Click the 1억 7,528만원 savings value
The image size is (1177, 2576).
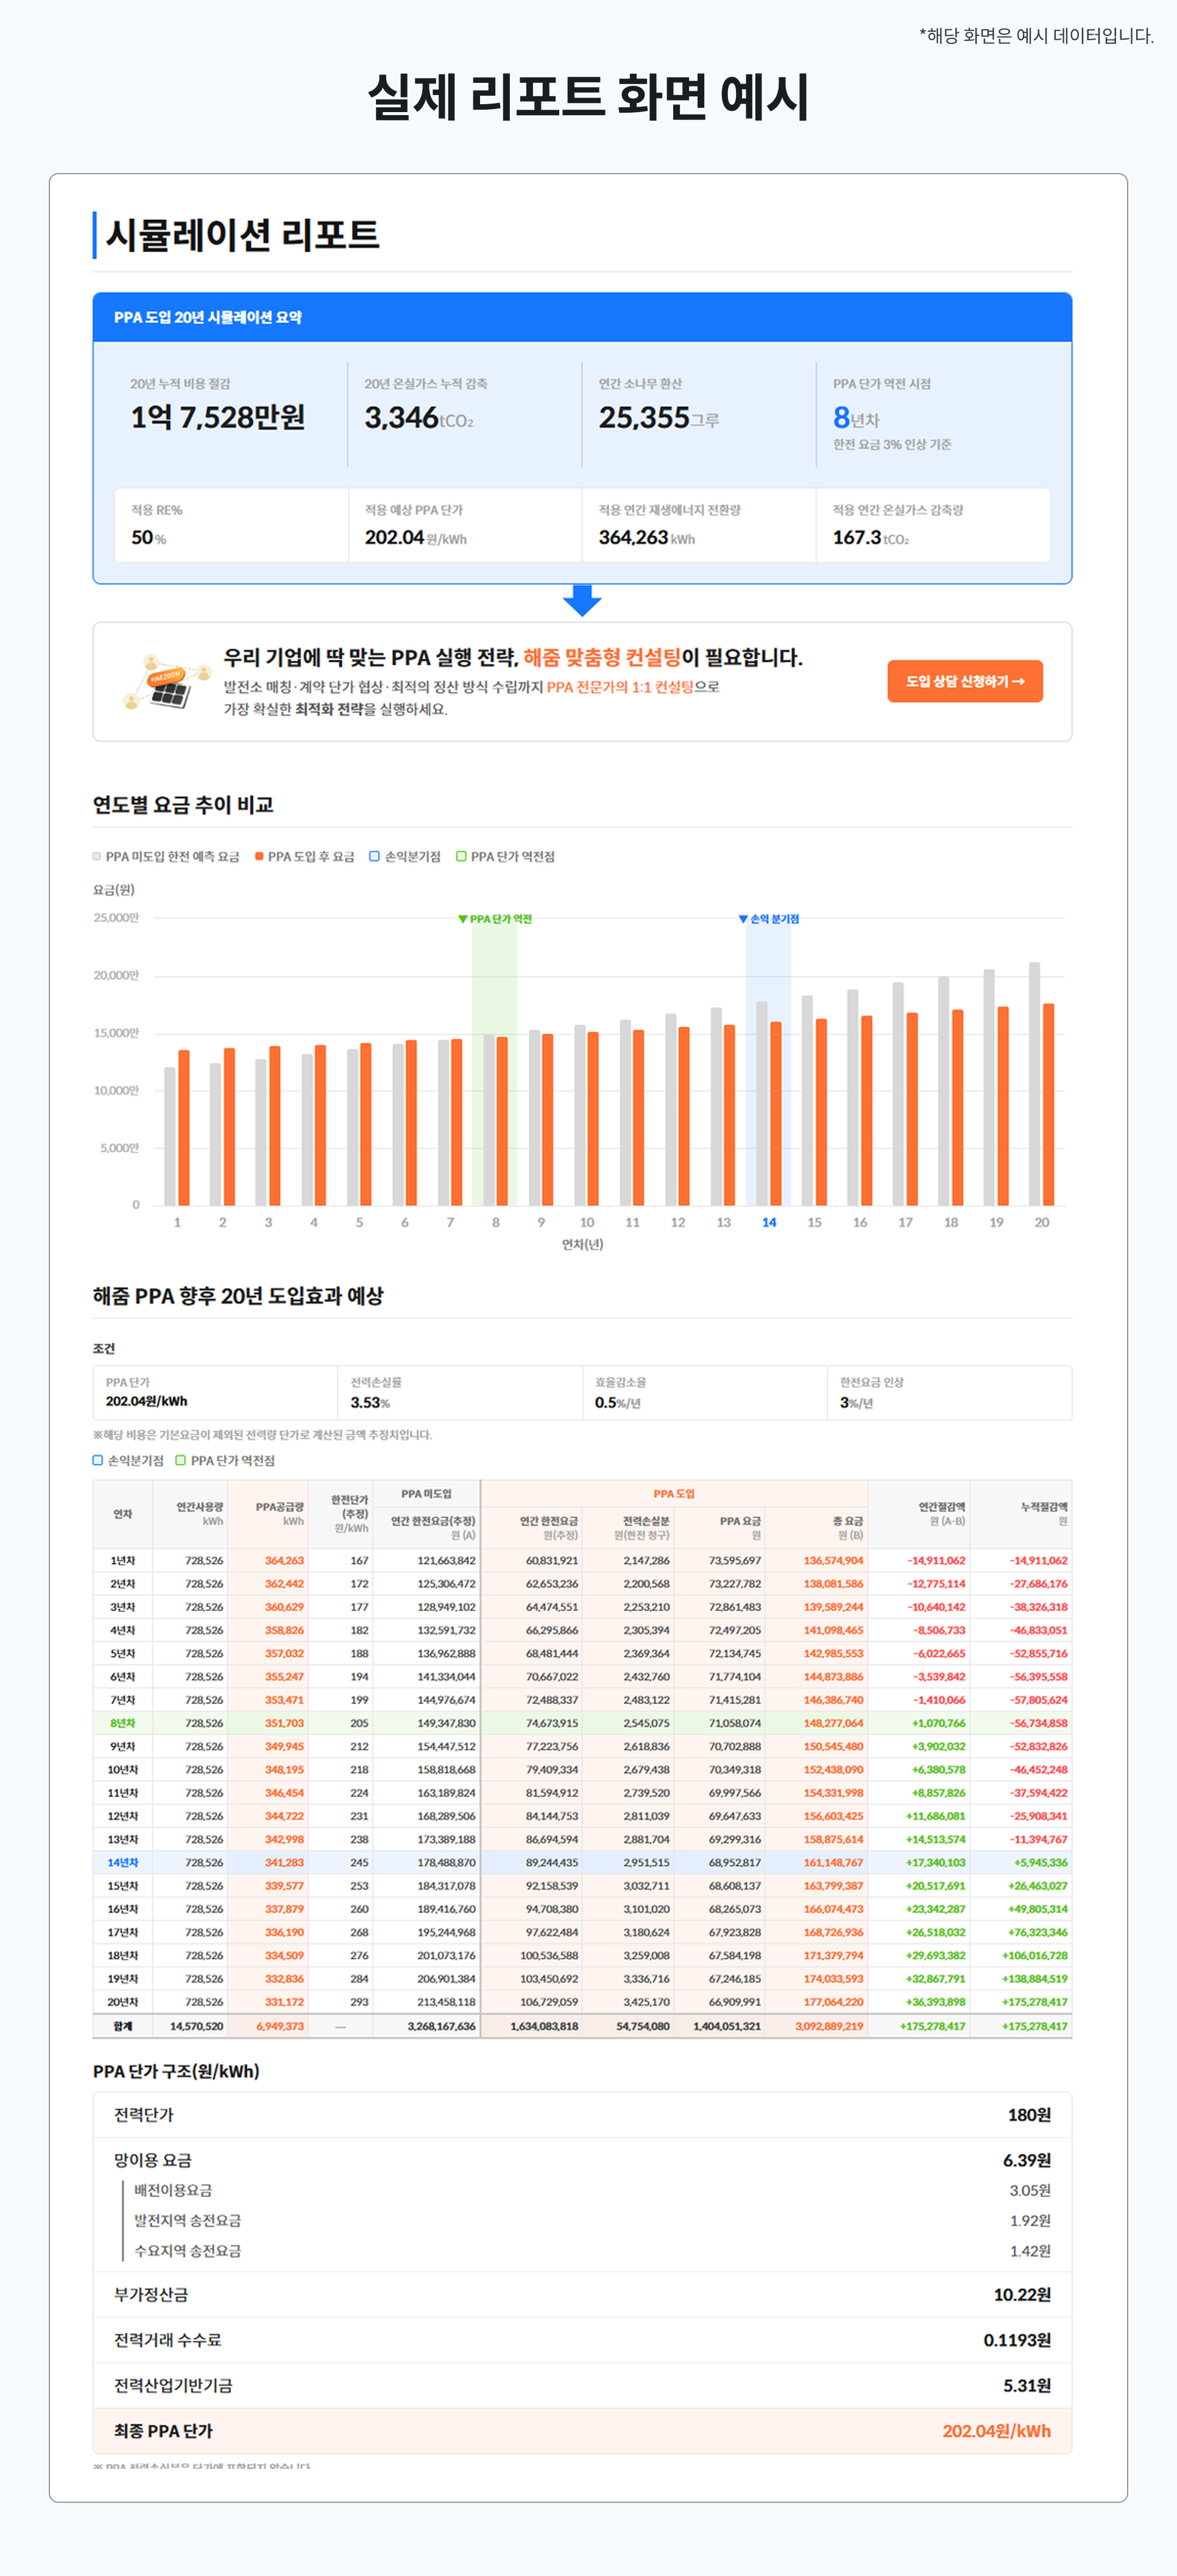point(218,417)
